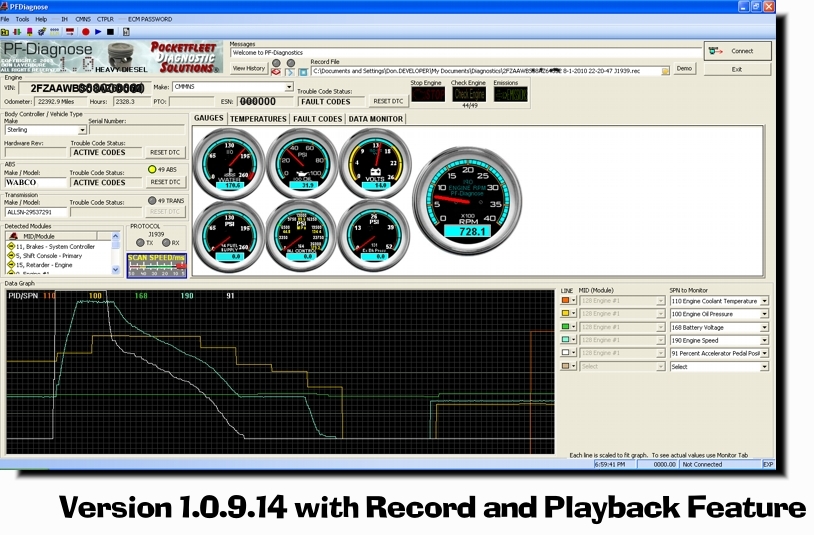The width and height of the screenshot is (814, 535).
Task: Click the document report icon in toolbar
Action: point(126,32)
